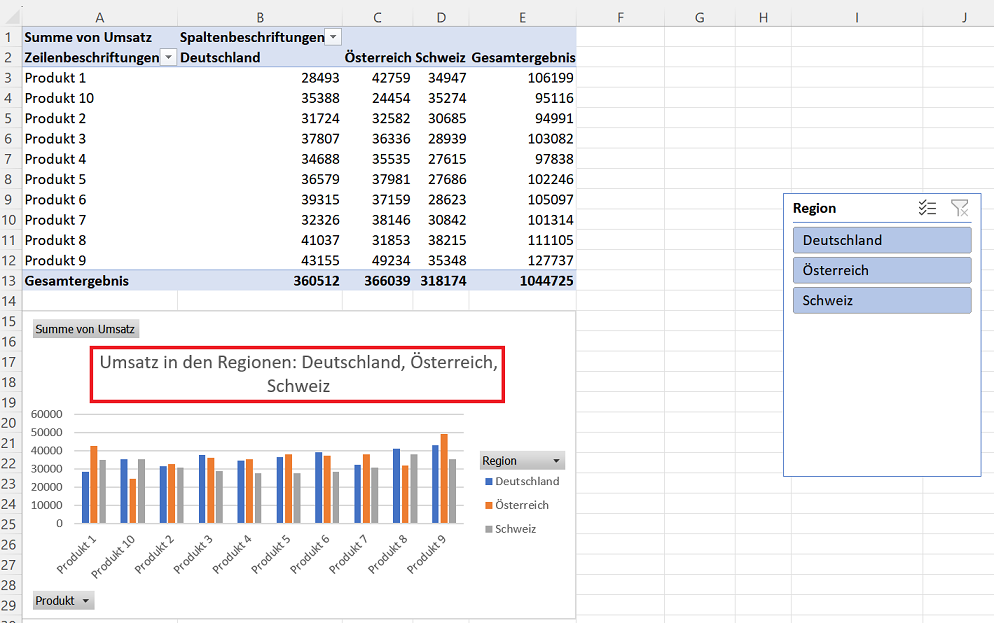The width and height of the screenshot is (994, 623).
Task: Select column header B
Action: pyautogui.click(x=260, y=17)
